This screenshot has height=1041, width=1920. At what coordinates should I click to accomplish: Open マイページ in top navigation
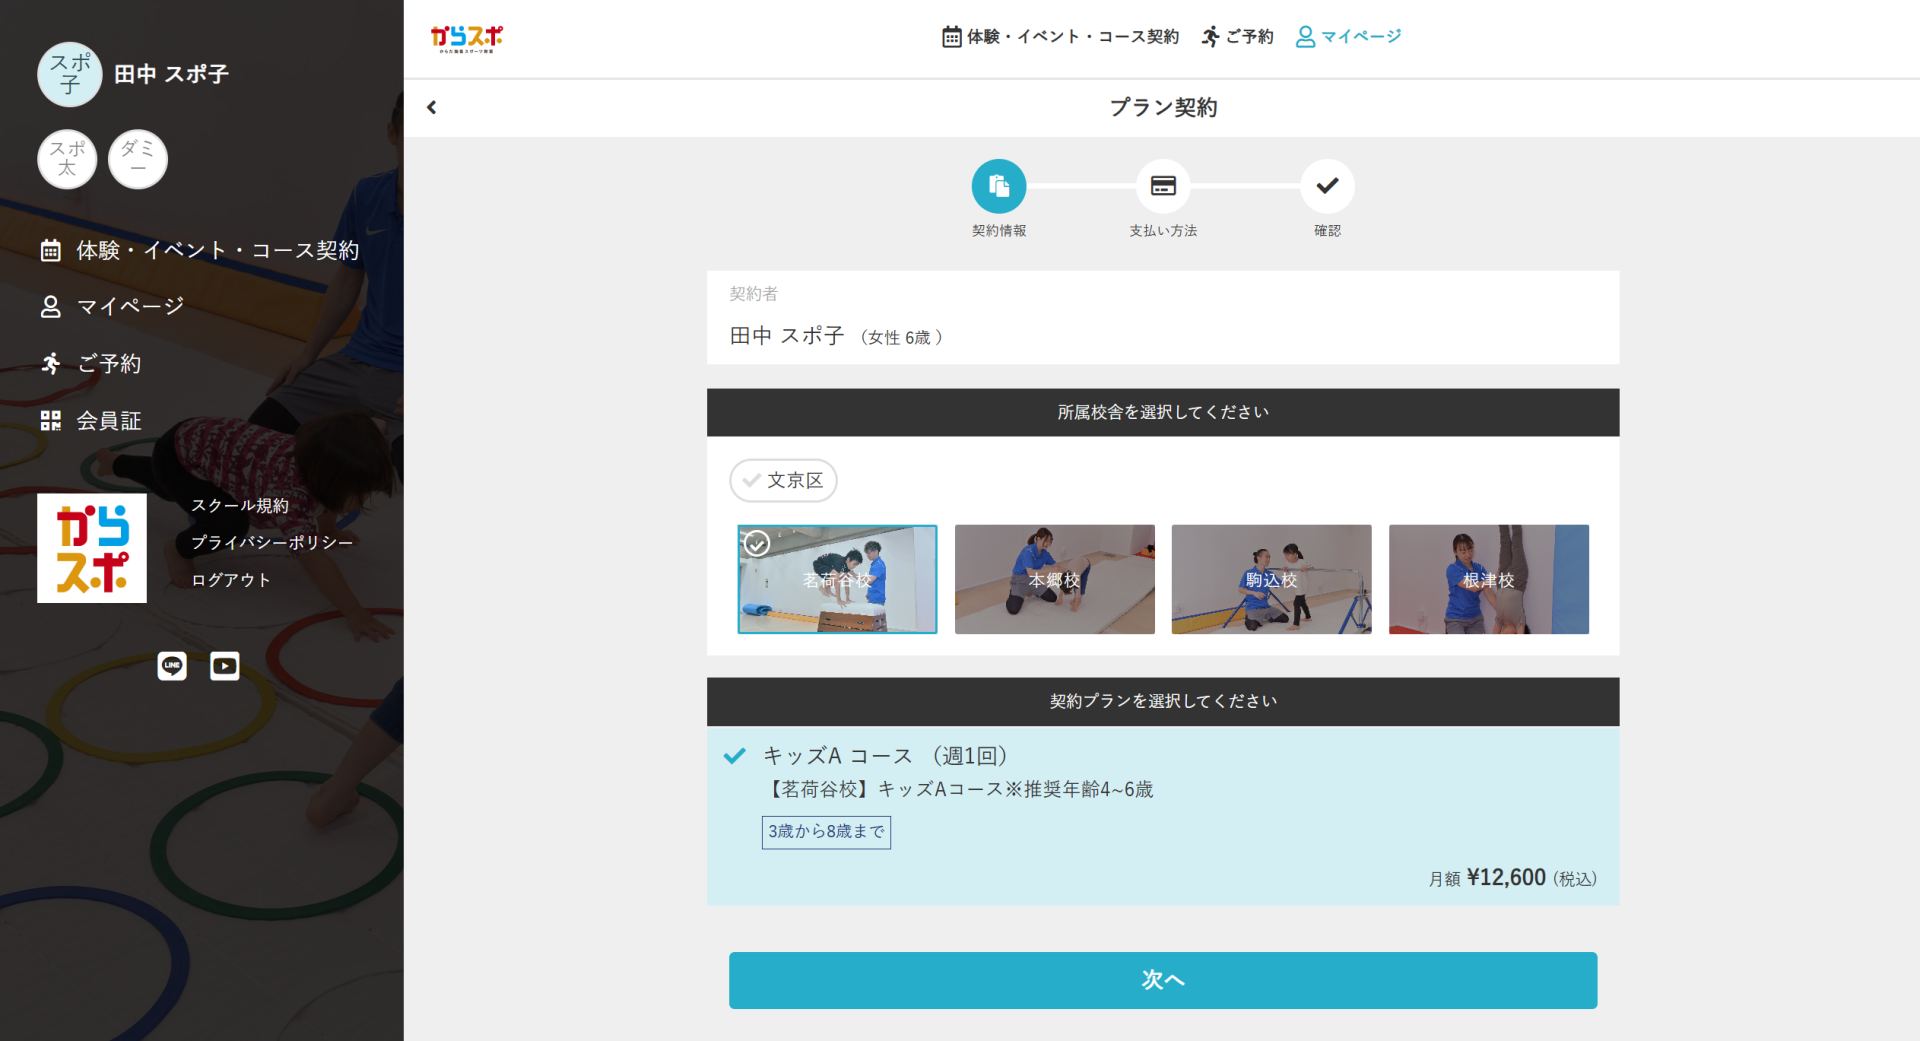pos(1349,37)
